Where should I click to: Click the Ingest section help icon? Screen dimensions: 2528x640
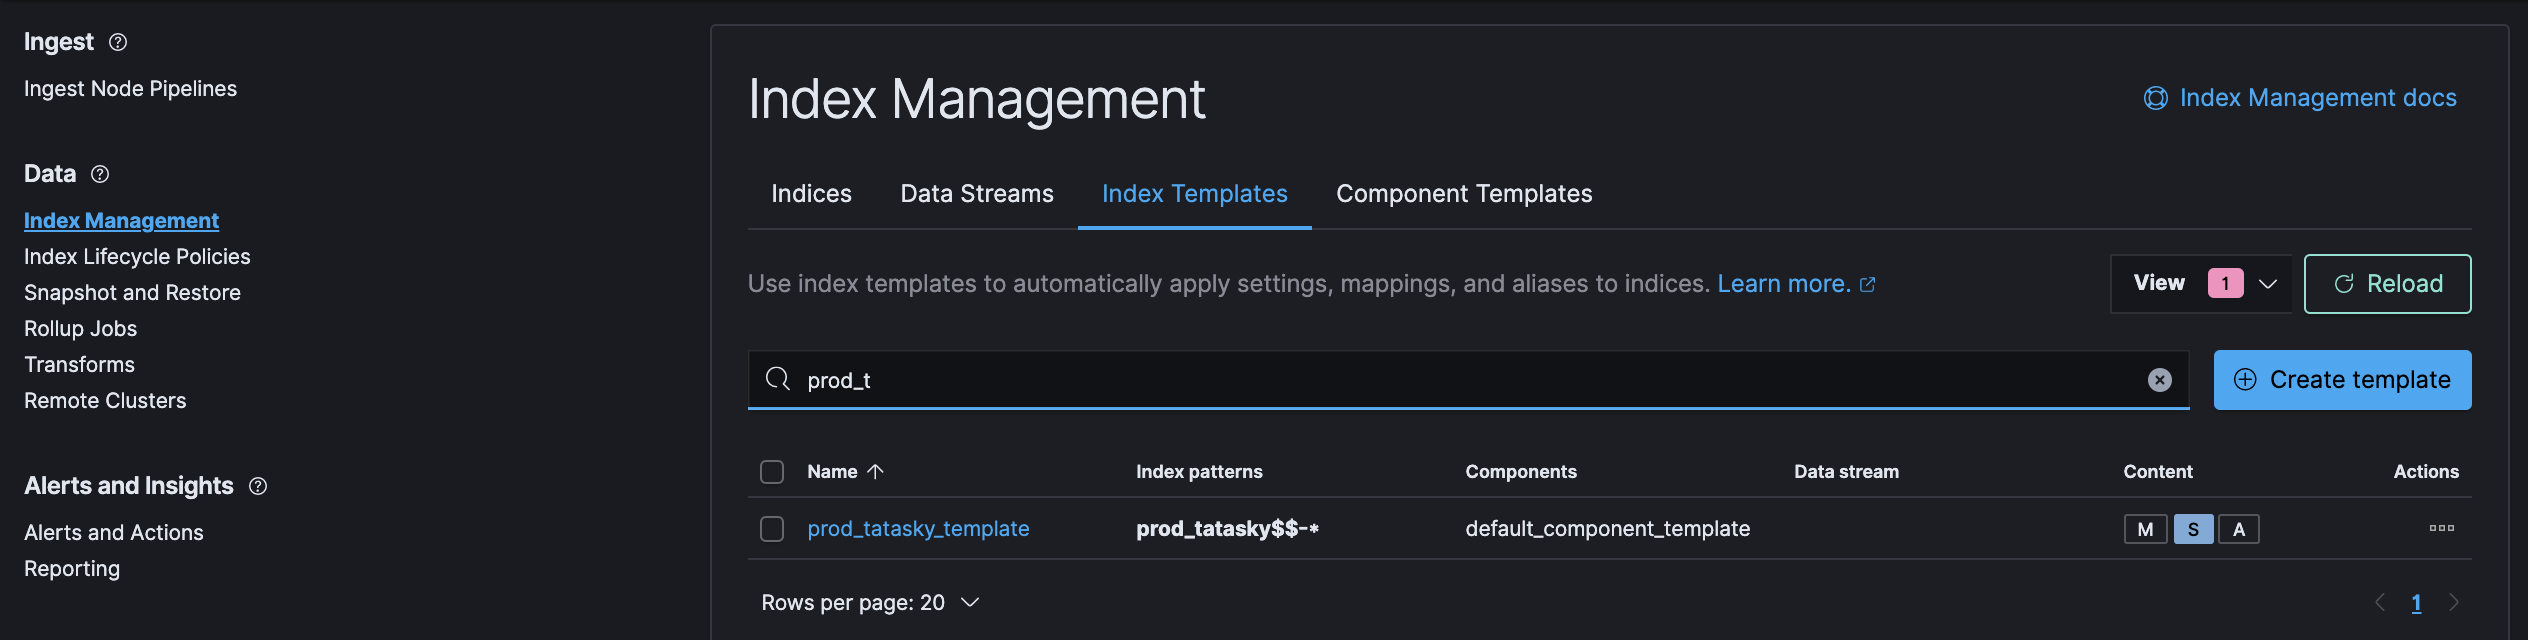118,42
